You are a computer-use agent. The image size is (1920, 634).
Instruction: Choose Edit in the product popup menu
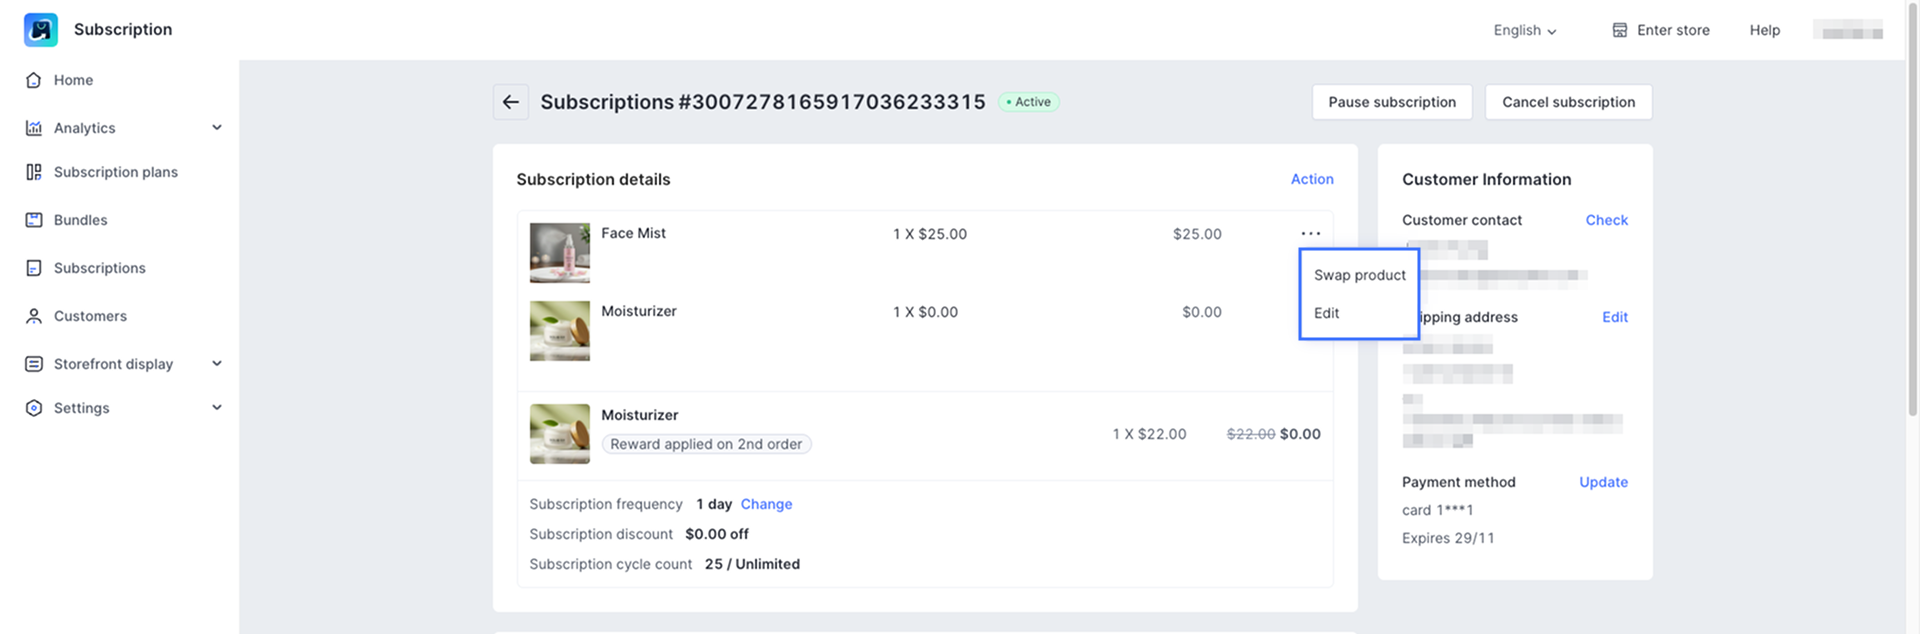[1326, 313]
